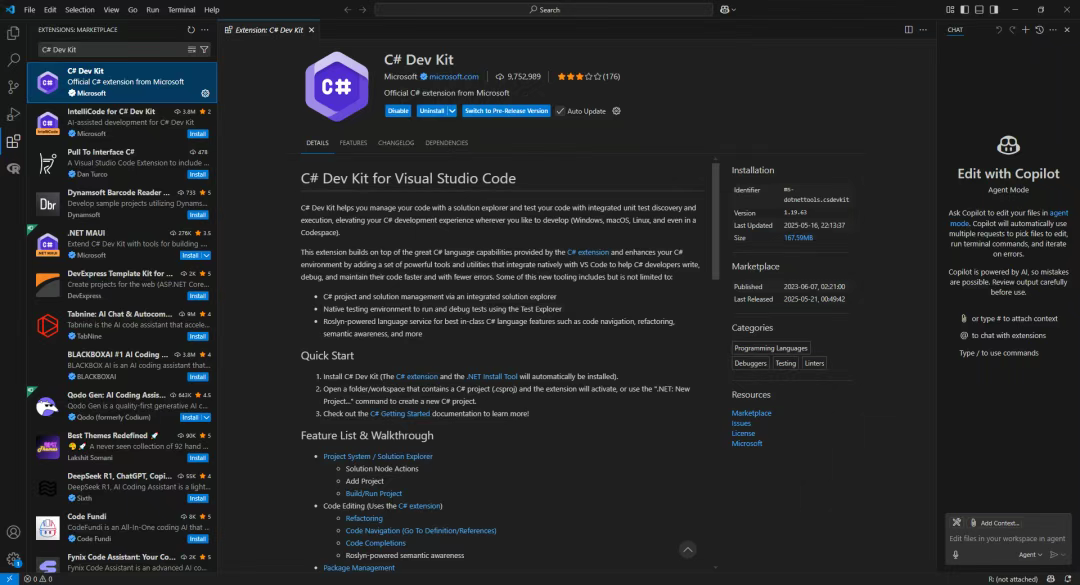
Task: Click the Explorer files icon
Action: coord(13,33)
